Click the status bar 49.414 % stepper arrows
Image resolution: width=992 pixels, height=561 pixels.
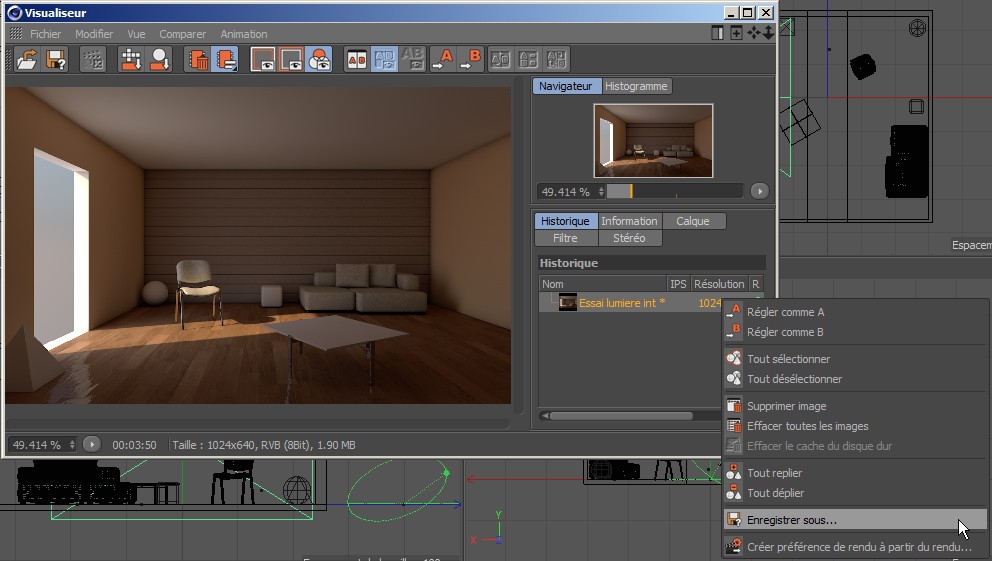pyautogui.click(x=72, y=445)
